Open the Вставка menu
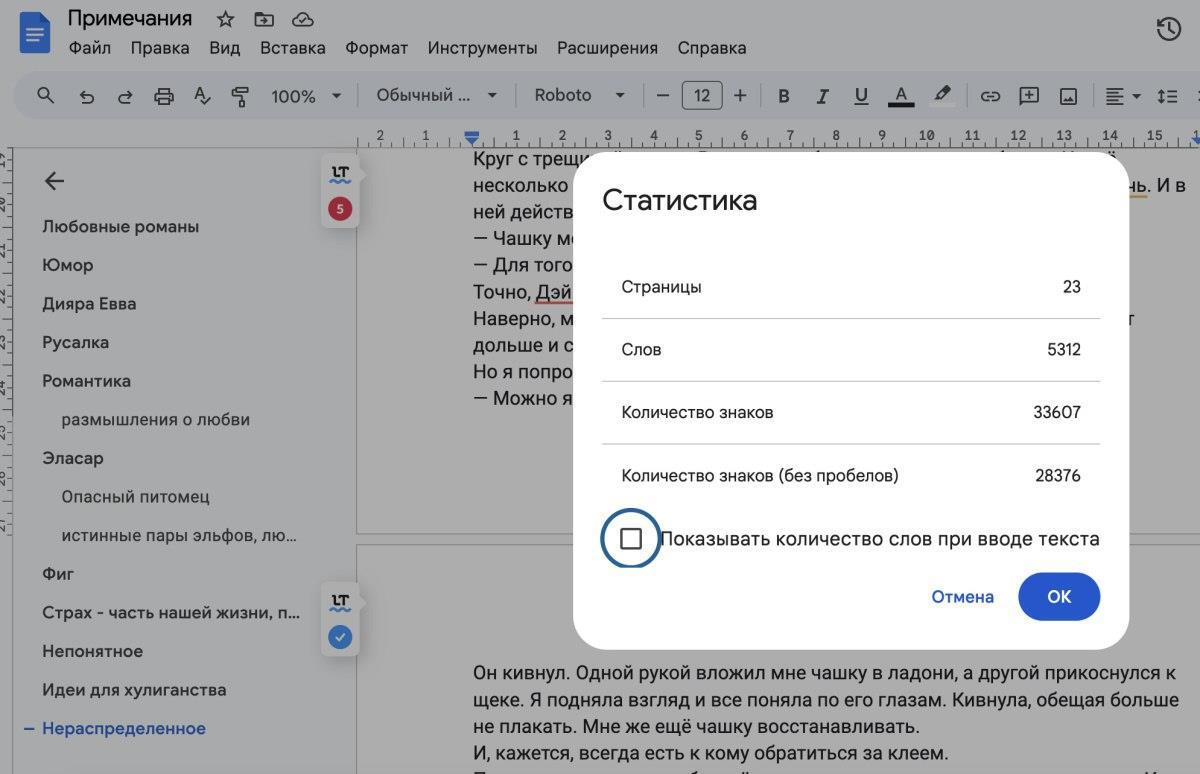Viewport: 1200px width, 774px height. 292,48
